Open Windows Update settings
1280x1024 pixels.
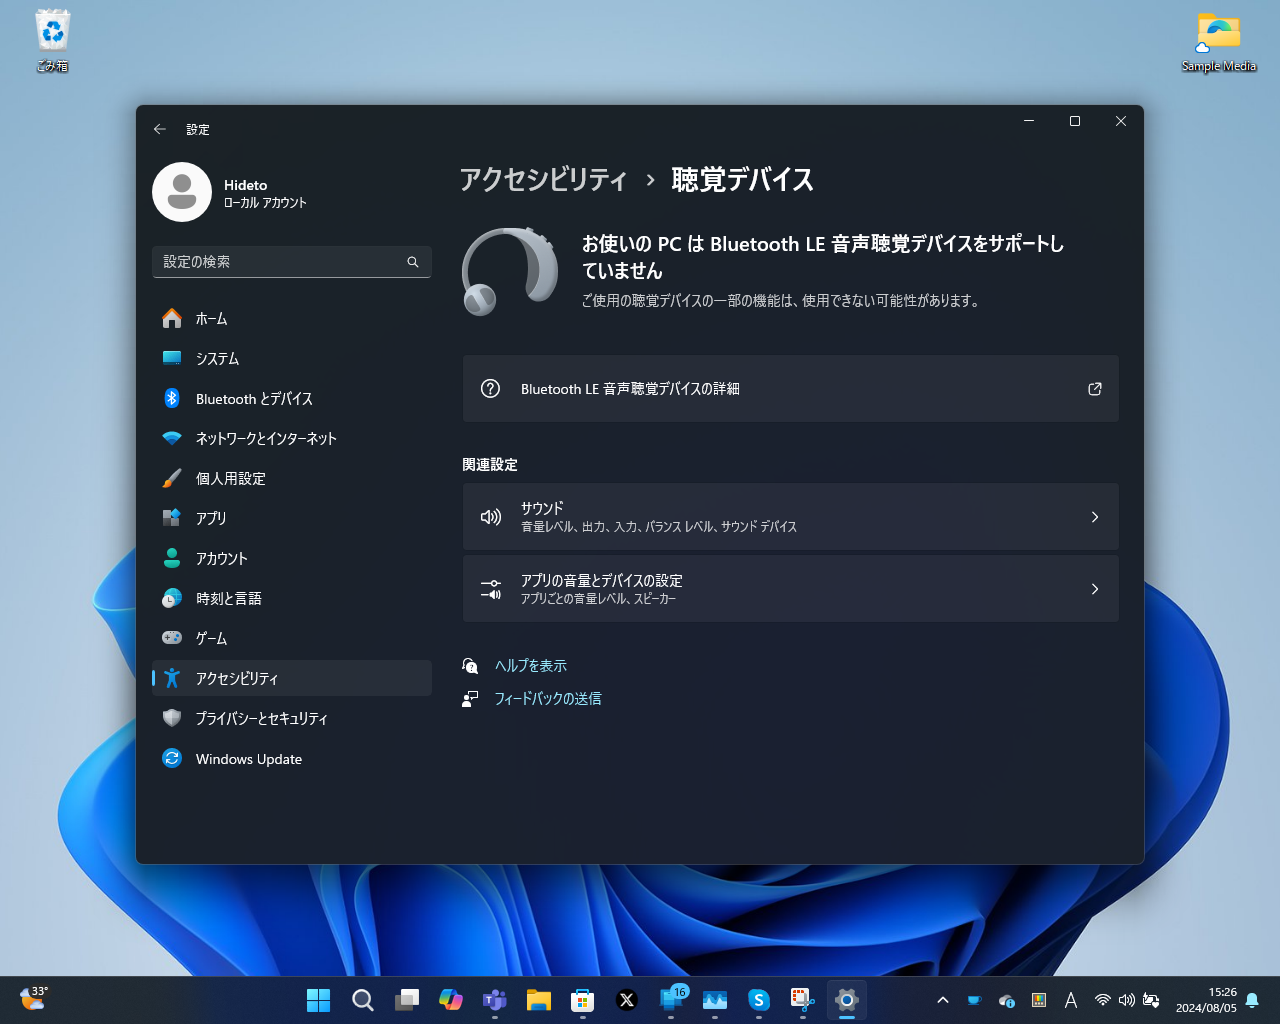(248, 758)
